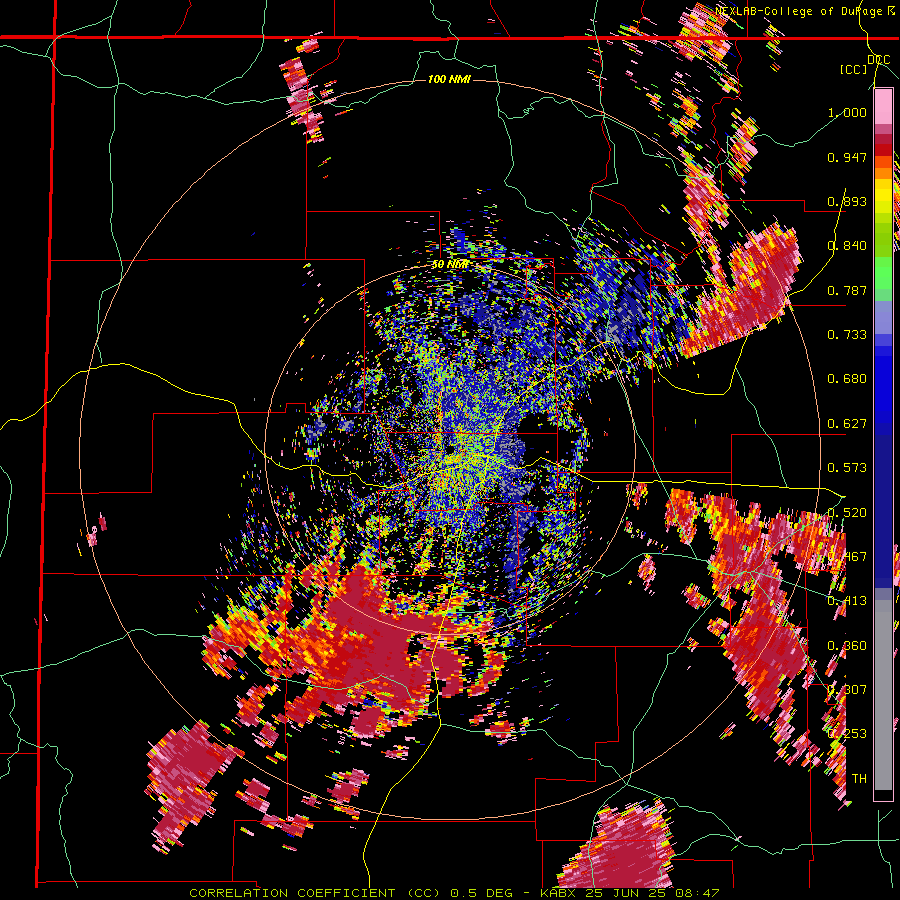Click the 0.520 legend value

[847, 513]
